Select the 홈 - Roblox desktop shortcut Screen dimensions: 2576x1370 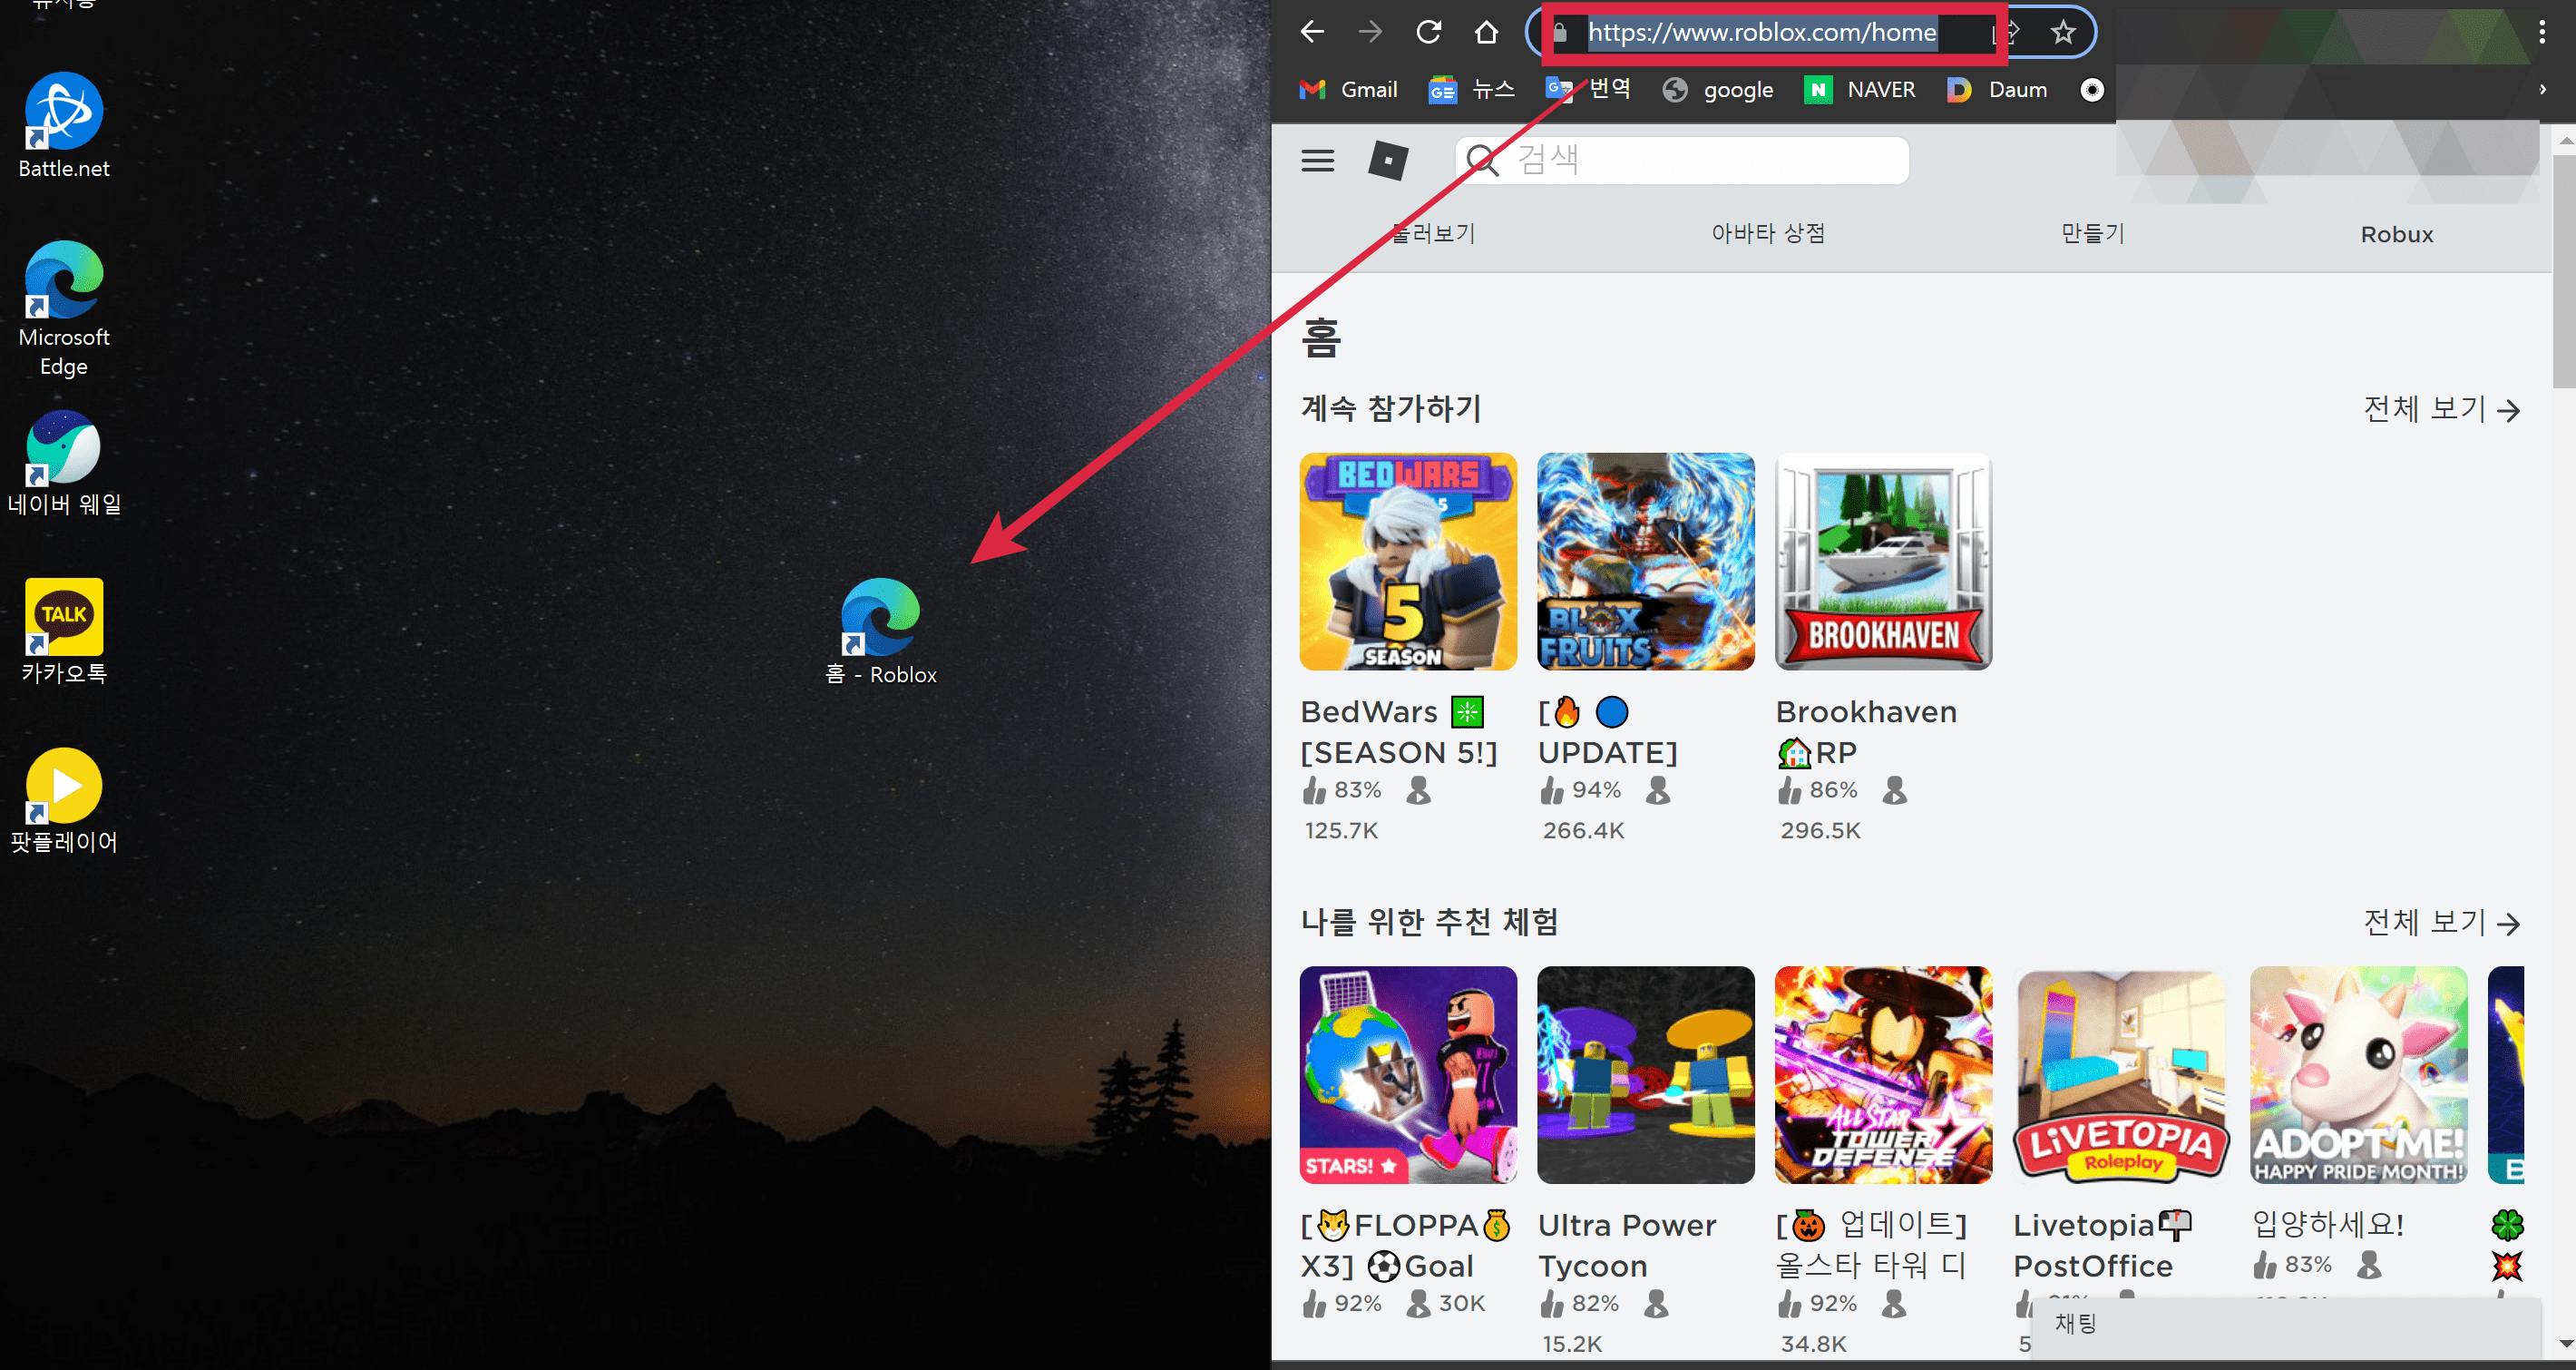click(881, 632)
